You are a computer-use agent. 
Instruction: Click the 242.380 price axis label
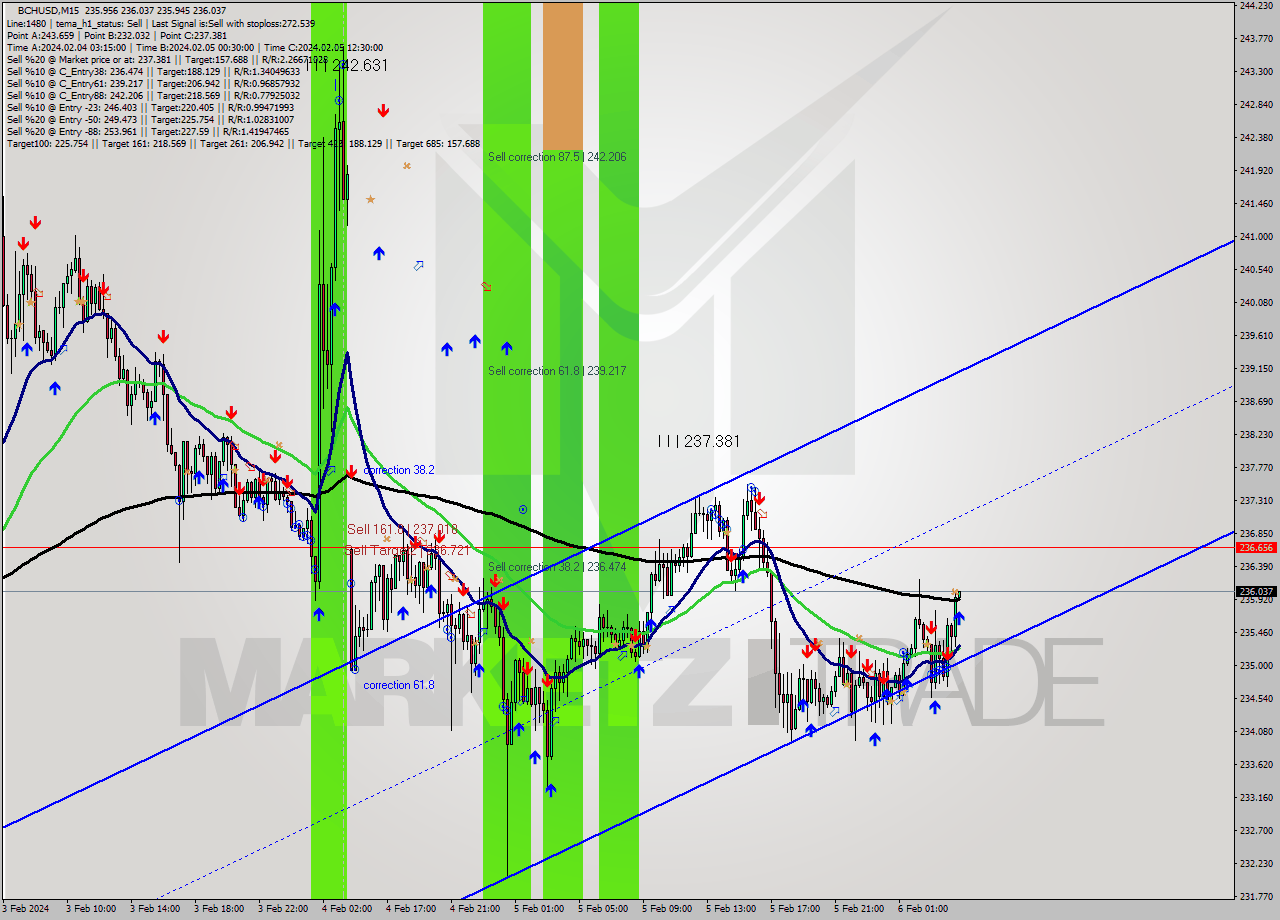tap(1255, 138)
